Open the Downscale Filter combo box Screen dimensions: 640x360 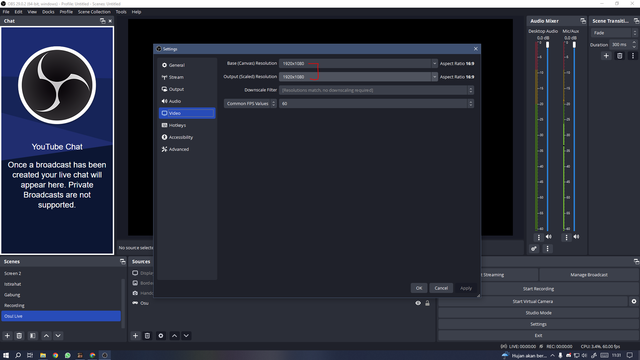pyautogui.click(x=376, y=90)
